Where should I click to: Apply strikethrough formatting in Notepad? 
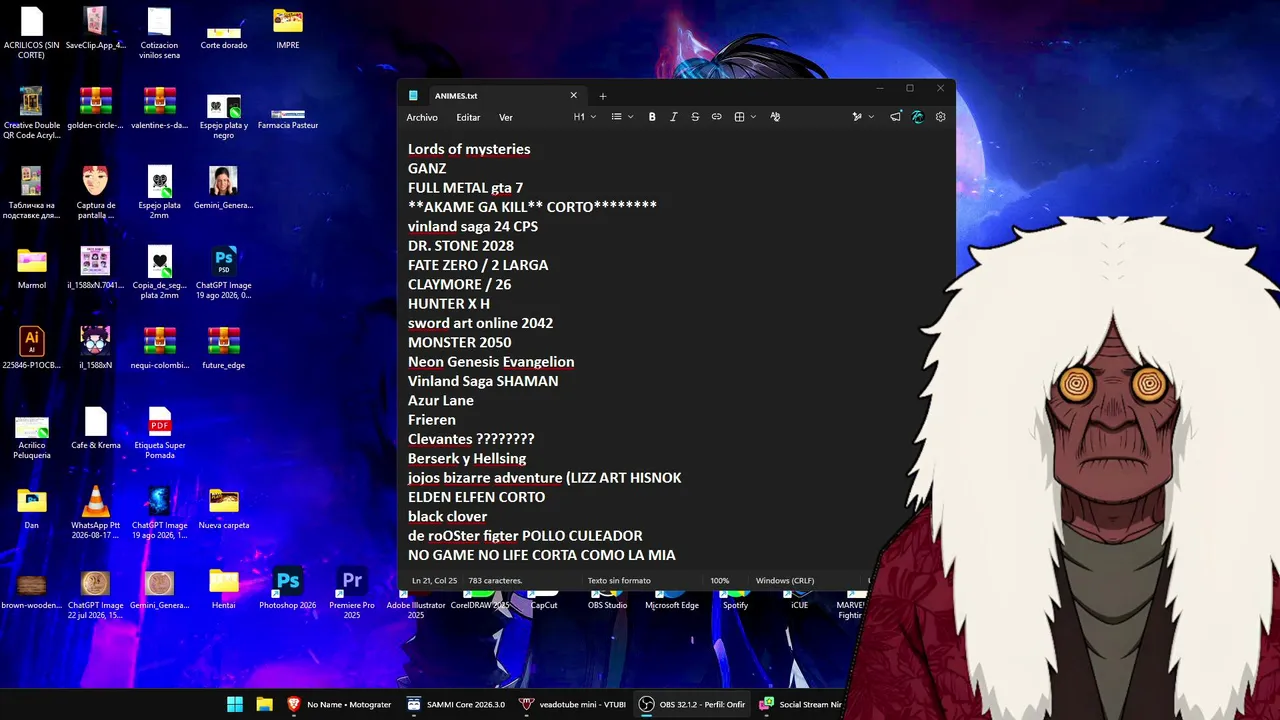(695, 117)
